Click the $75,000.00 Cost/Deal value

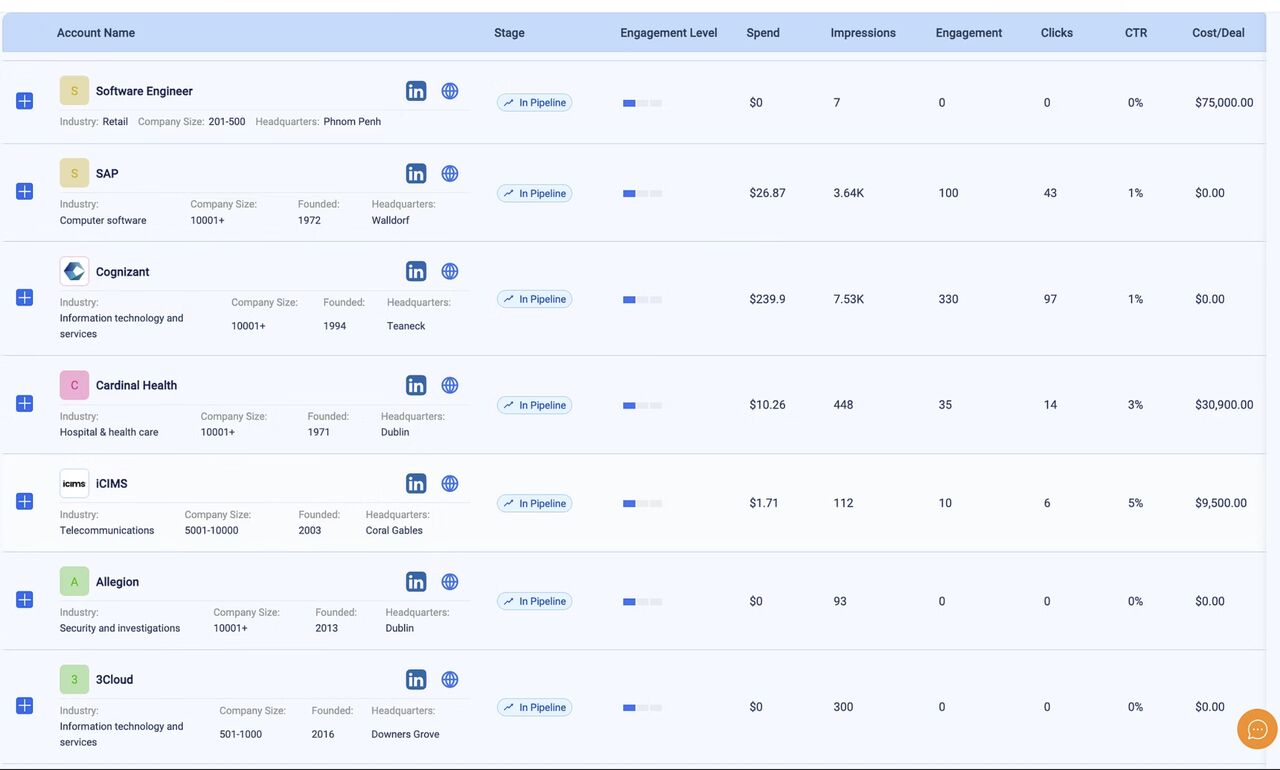[x=1224, y=102]
